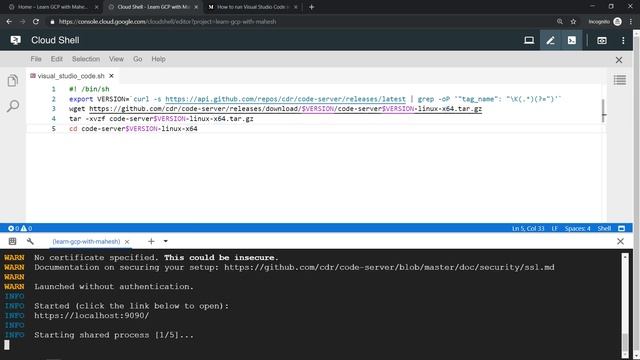Select the (learn-gcp-with-mahesh) terminal tab
The image size is (640, 360).
[86, 242]
